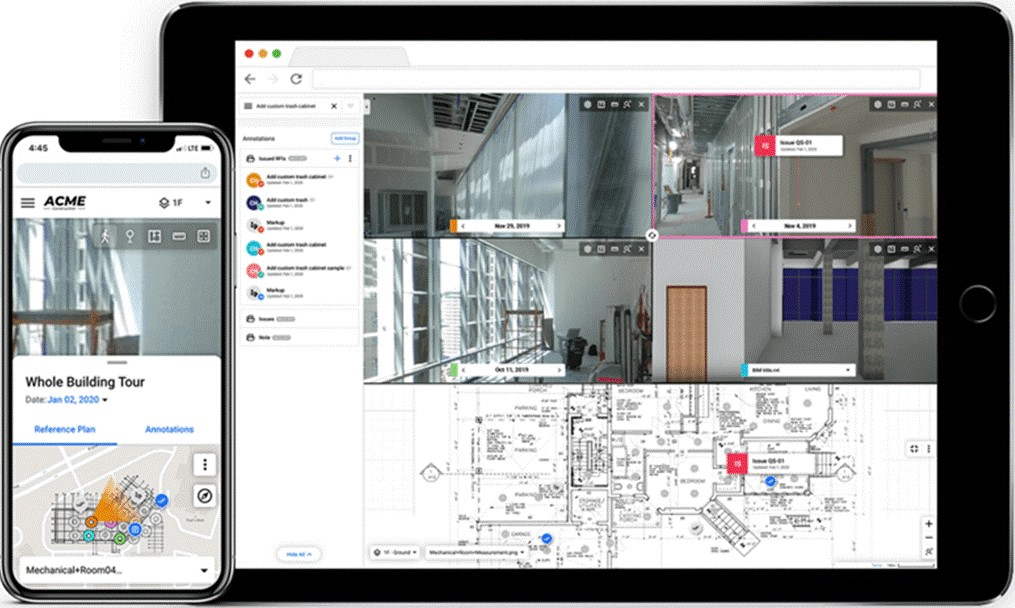
Task: Click the Hide All button
Action: click(299, 553)
